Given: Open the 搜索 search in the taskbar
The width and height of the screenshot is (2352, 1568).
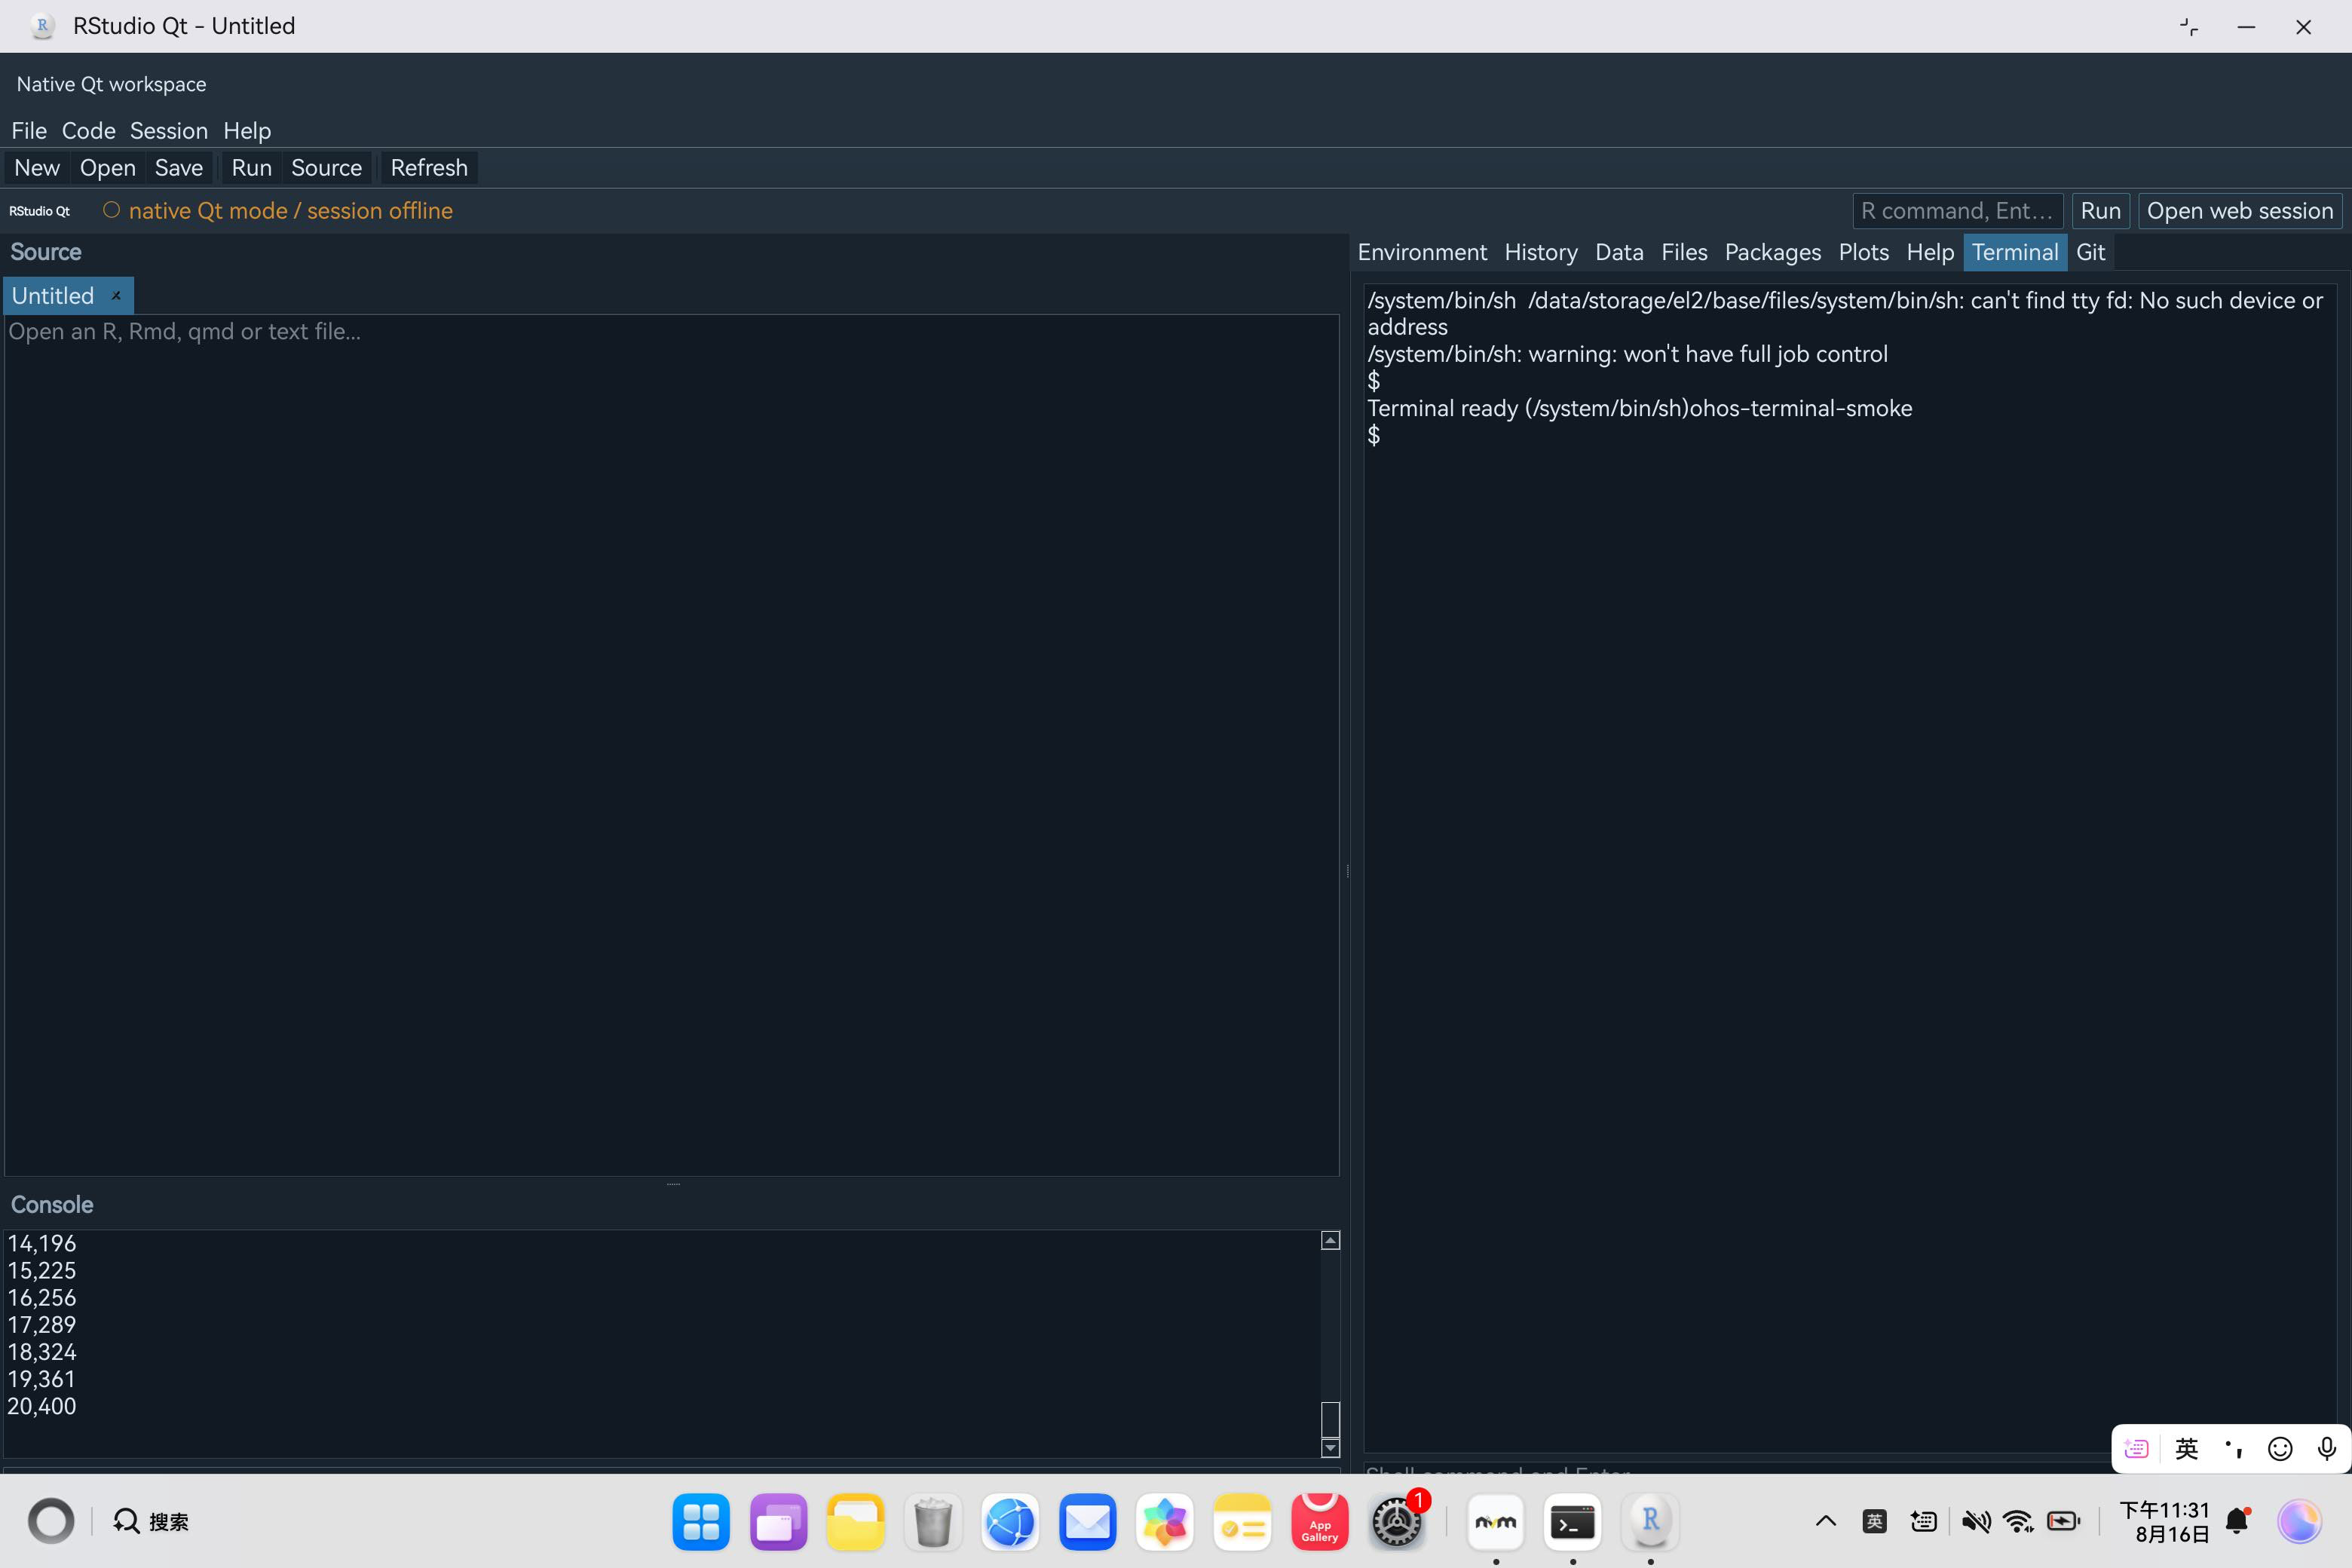Looking at the screenshot, I should pos(151,1522).
